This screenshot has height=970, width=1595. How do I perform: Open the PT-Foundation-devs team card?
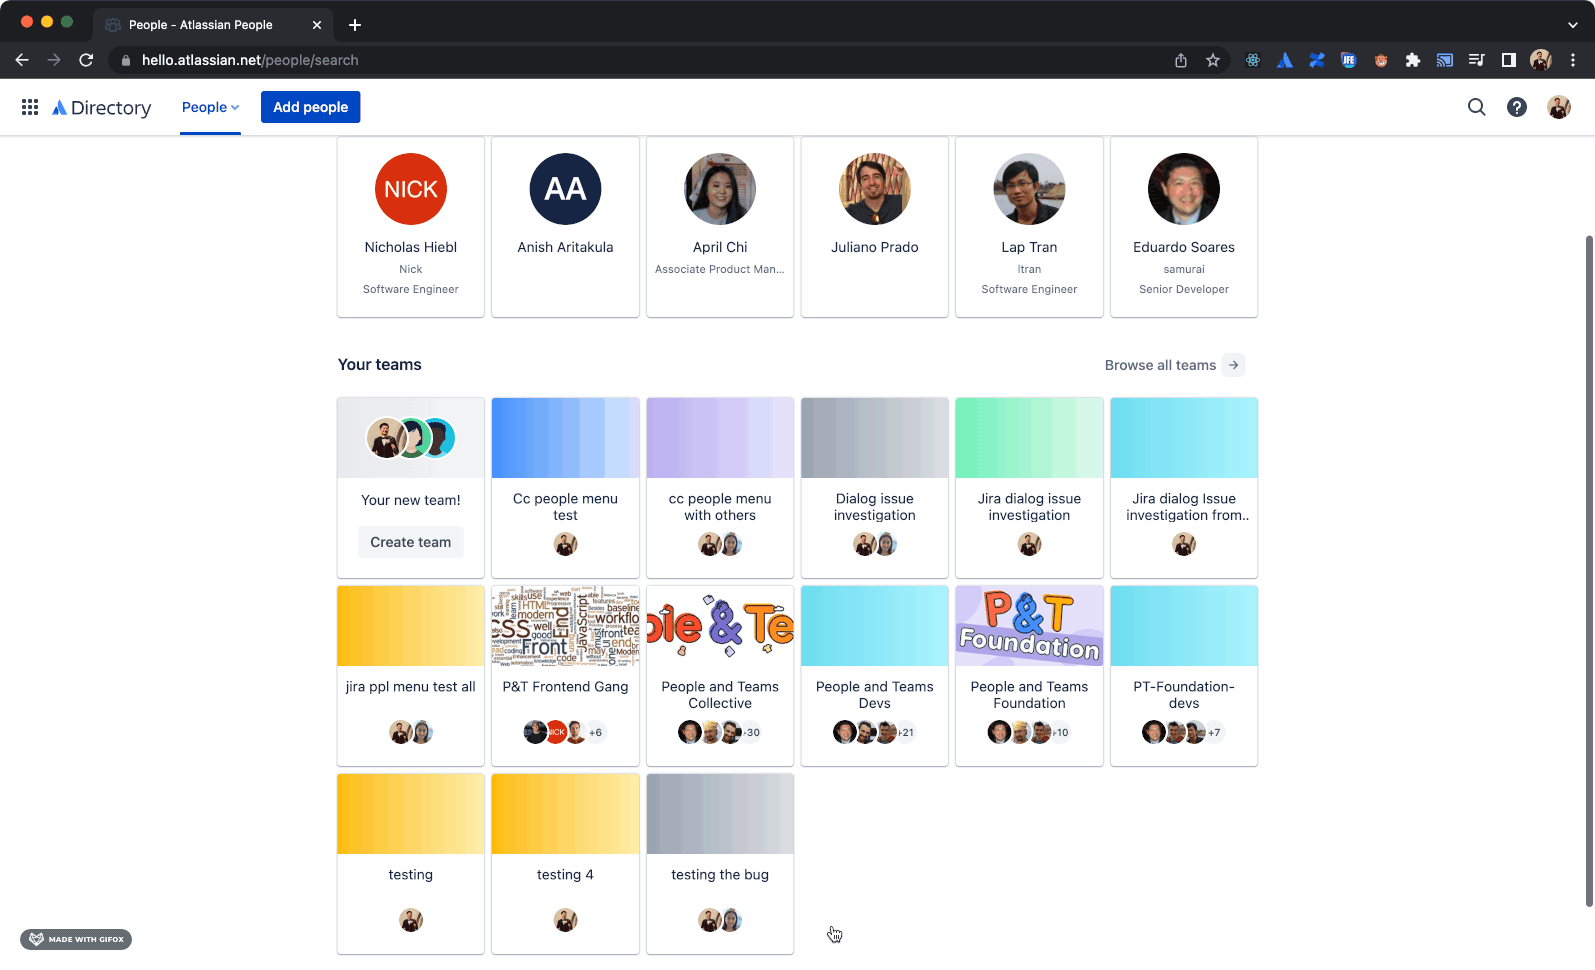click(1184, 676)
